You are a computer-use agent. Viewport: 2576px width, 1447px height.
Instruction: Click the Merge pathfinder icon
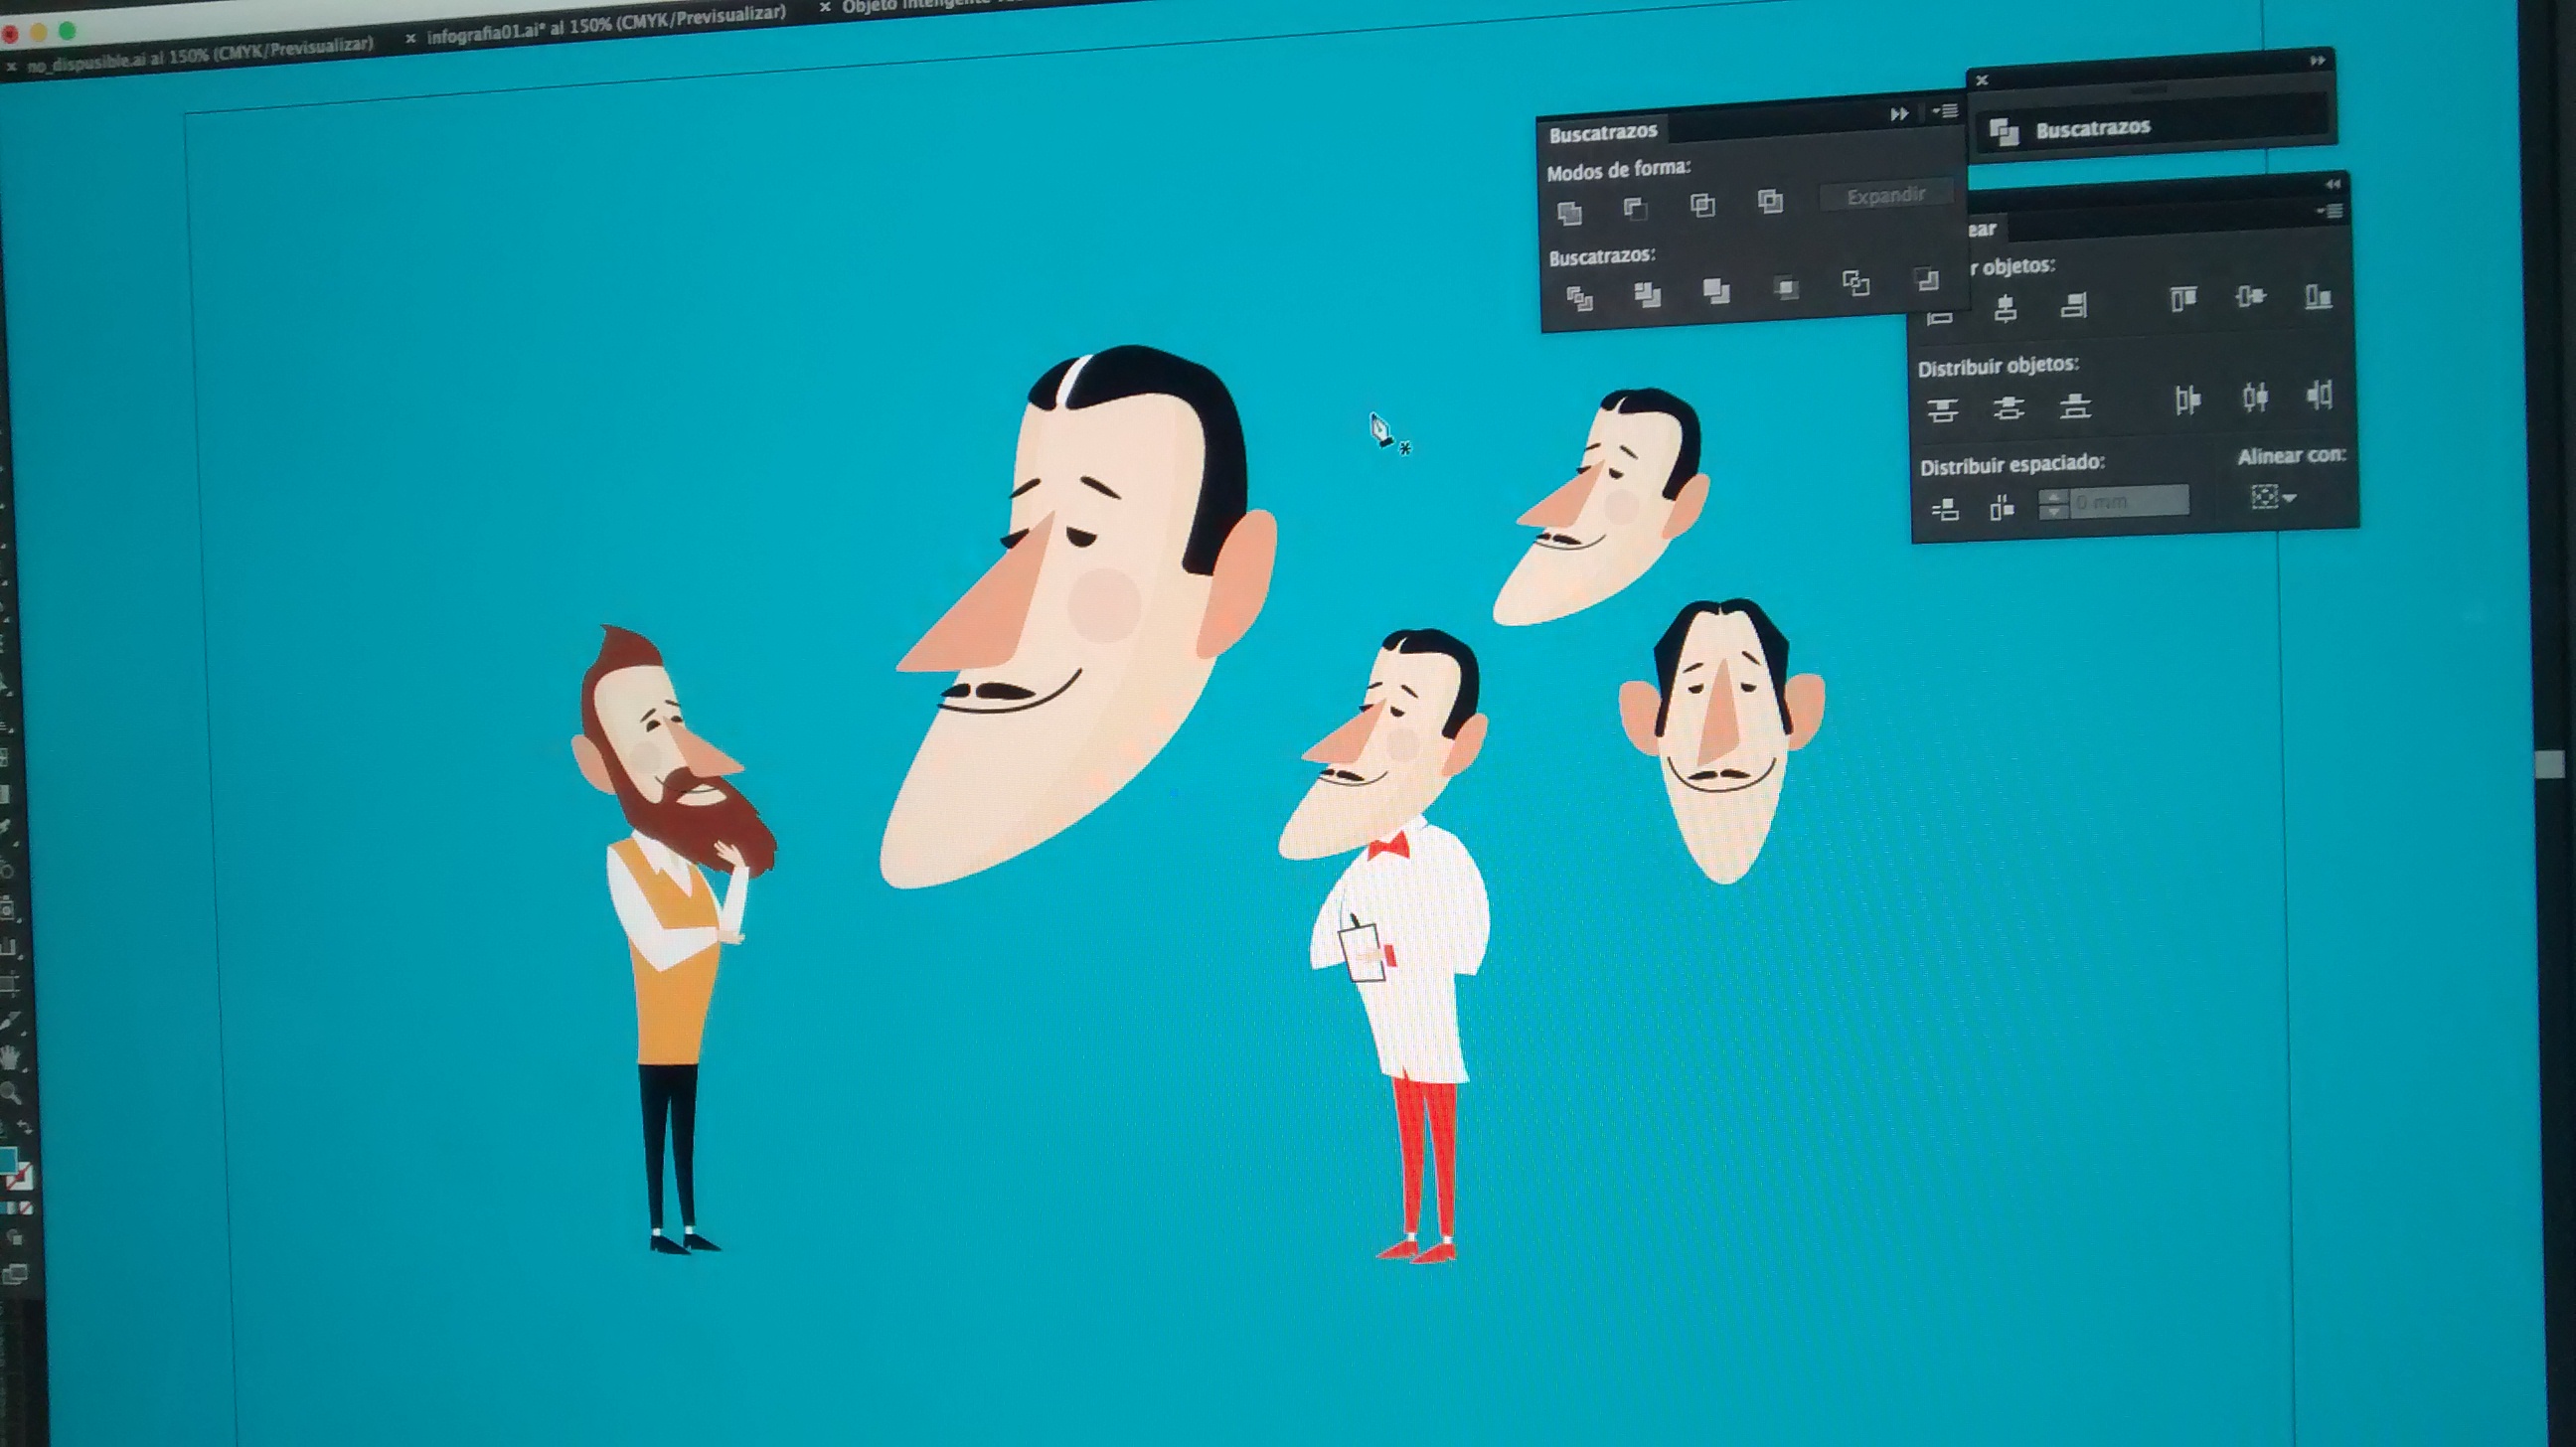pos(1716,291)
